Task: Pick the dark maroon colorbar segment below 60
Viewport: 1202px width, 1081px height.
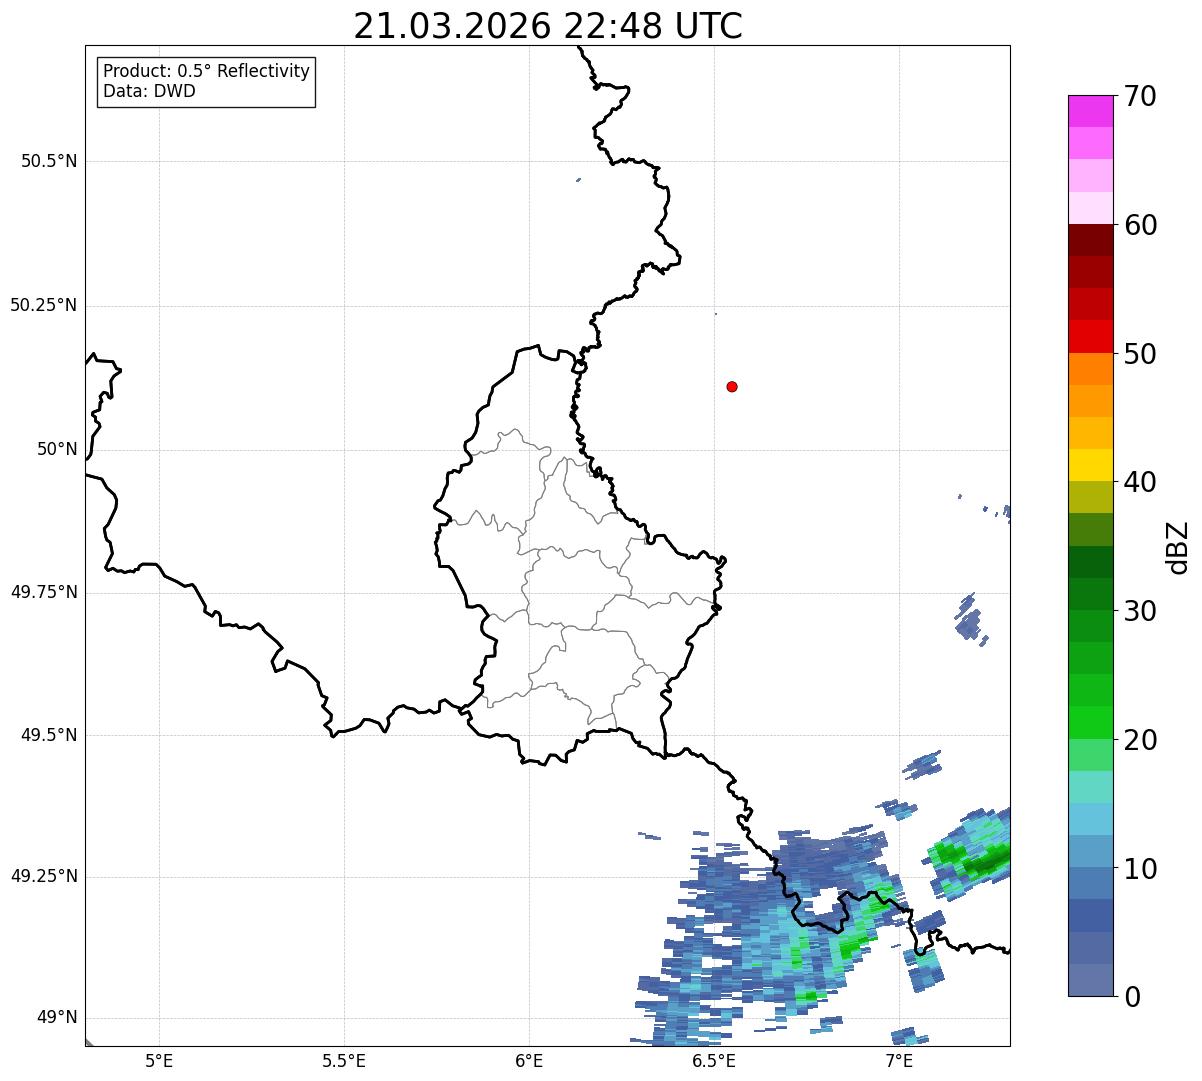Action: pyautogui.click(x=1090, y=240)
